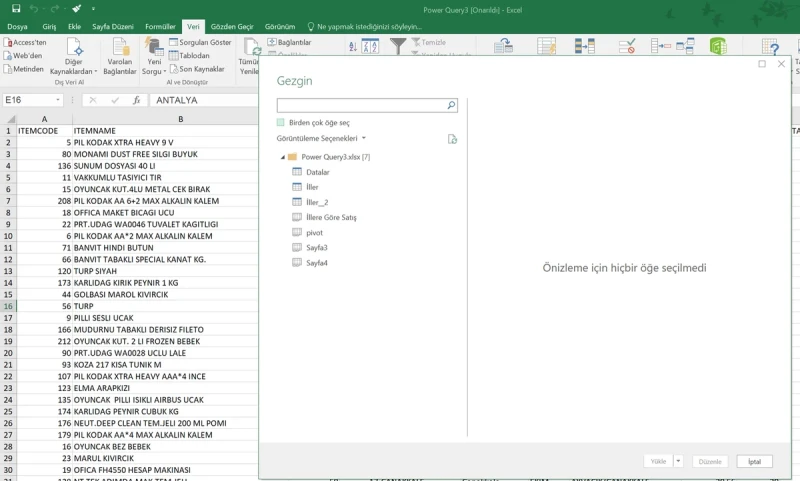Enable 'Birden çok öğe seç' checkbox
This screenshot has height=481, width=800.
281,122
